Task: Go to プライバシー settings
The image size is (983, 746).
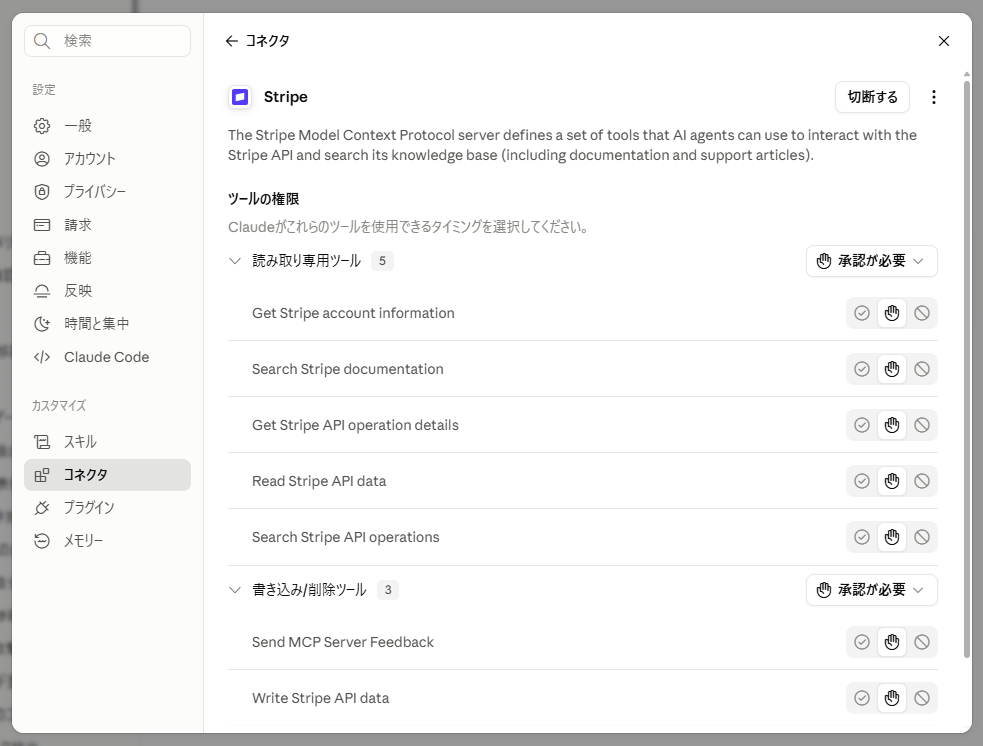Action: pos(107,192)
